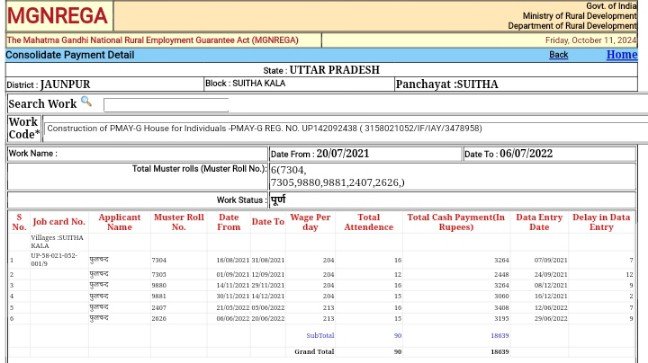The width and height of the screenshot is (648, 363).
Task: Click the Grand Total label
Action: (314, 352)
